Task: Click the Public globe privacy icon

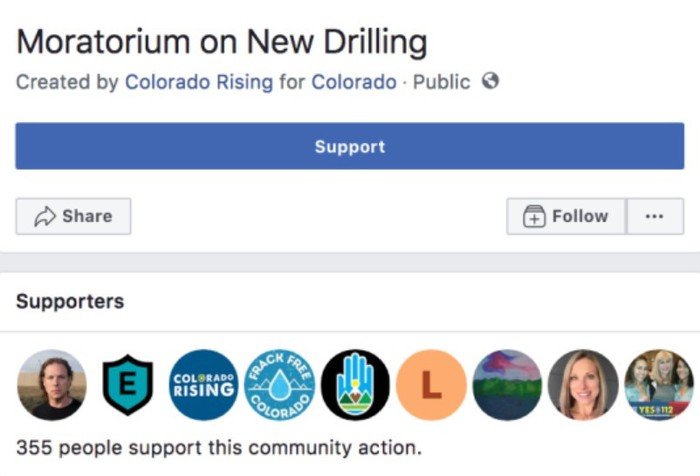Action: (490, 82)
